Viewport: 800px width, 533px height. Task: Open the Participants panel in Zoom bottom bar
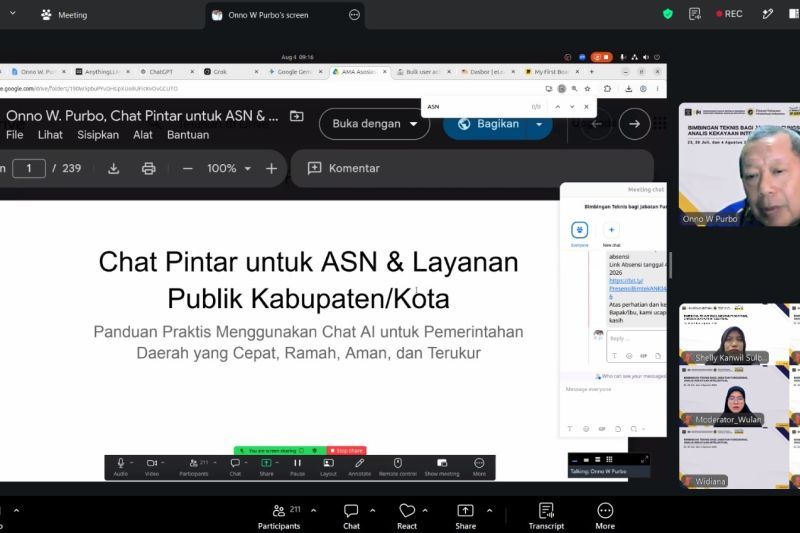point(279,517)
